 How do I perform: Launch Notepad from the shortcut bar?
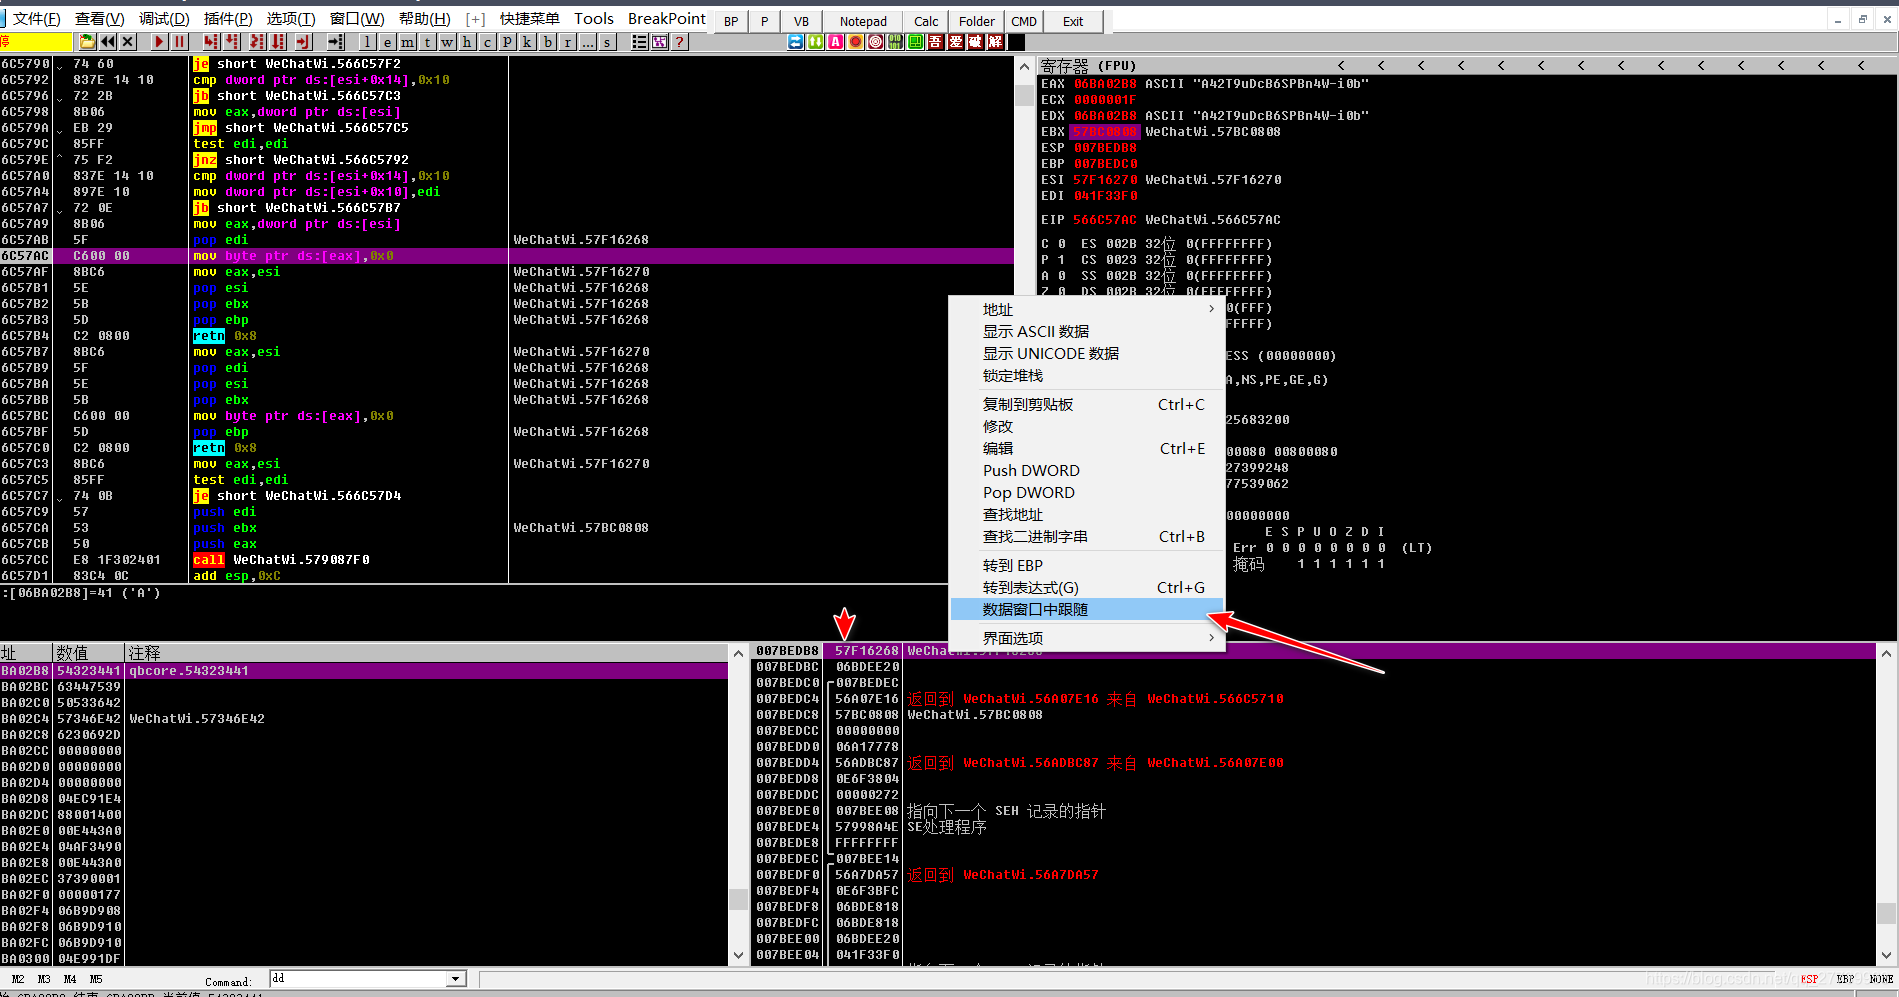point(863,21)
